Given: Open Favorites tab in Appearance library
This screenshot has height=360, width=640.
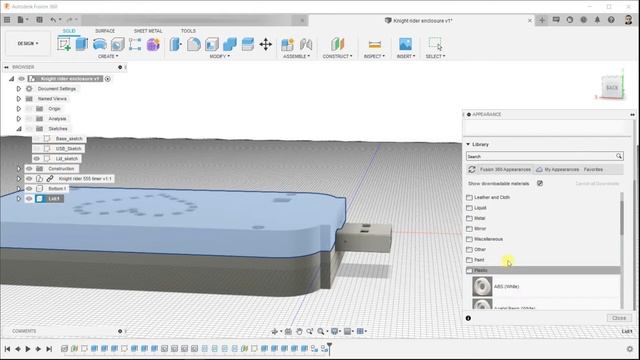Looking at the screenshot, I should pos(593,169).
